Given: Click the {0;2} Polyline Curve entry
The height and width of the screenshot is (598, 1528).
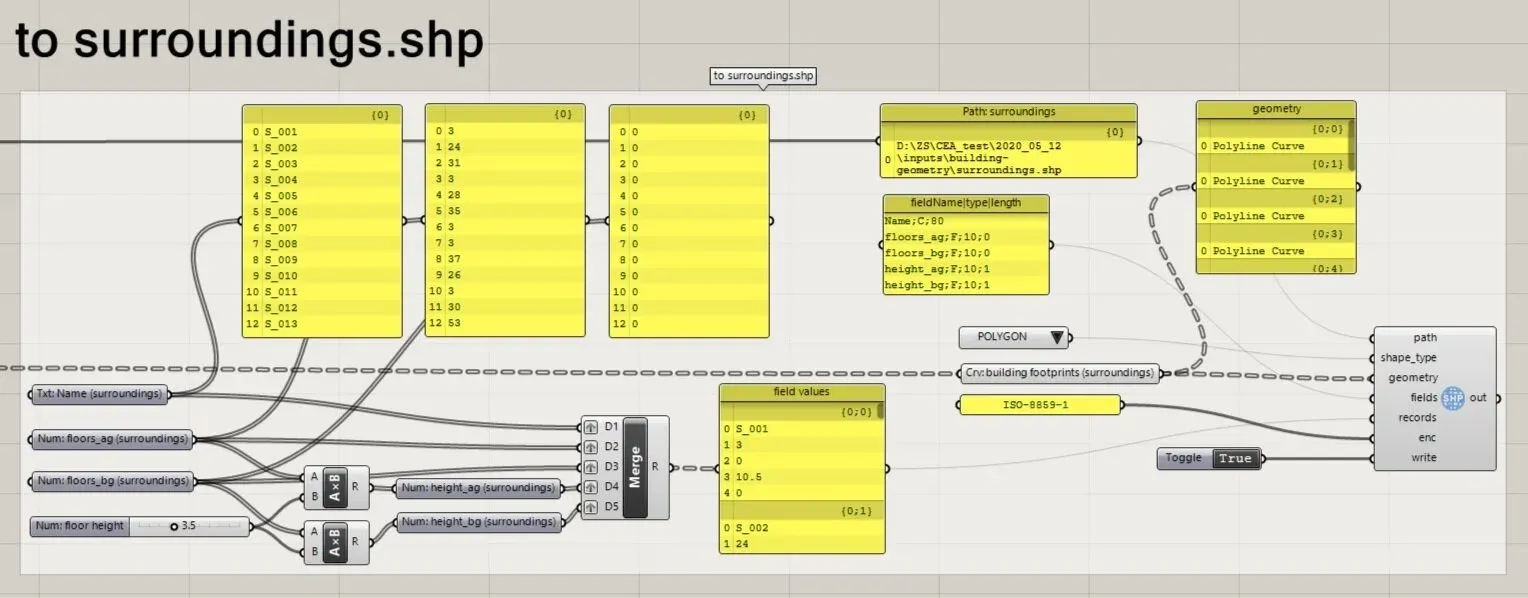Looking at the screenshot, I should (x=1258, y=216).
